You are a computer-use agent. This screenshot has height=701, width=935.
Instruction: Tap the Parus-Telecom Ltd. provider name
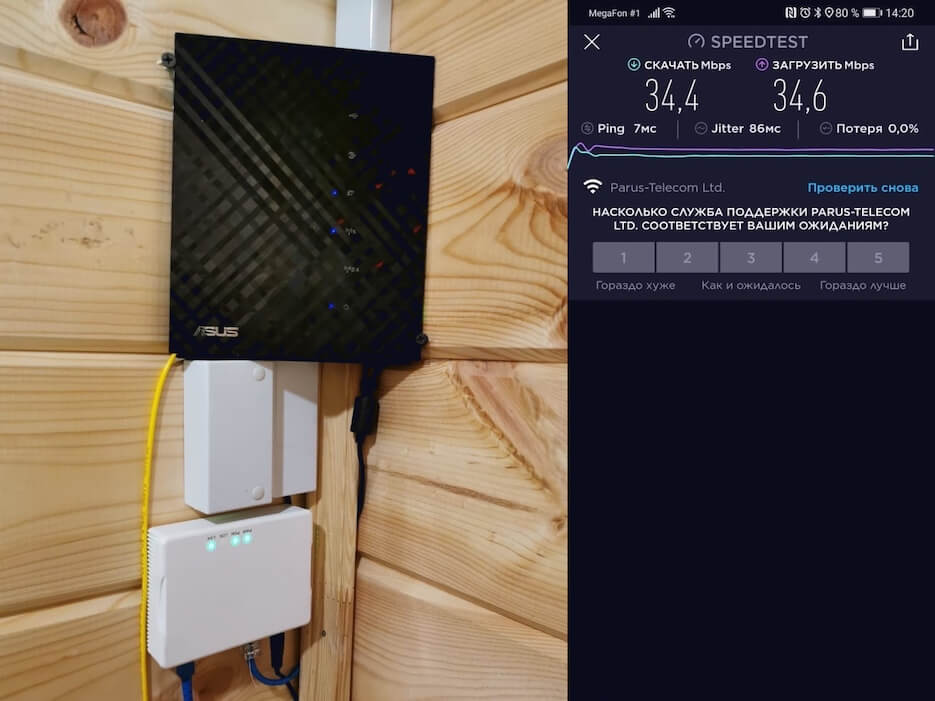point(667,188)
